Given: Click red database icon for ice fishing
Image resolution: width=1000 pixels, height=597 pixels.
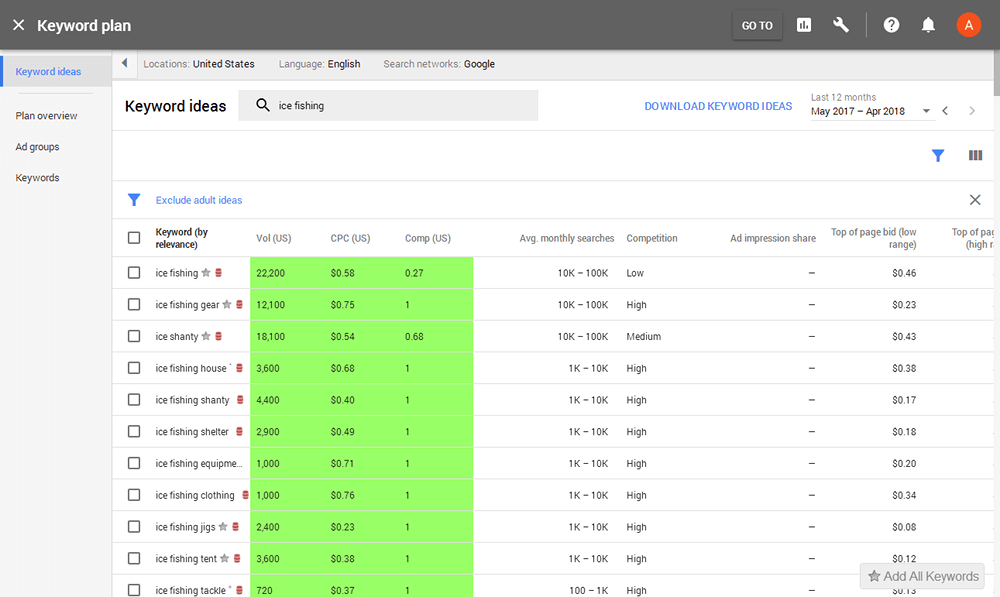Looking at the screenshot, I should tap(218, 272).
